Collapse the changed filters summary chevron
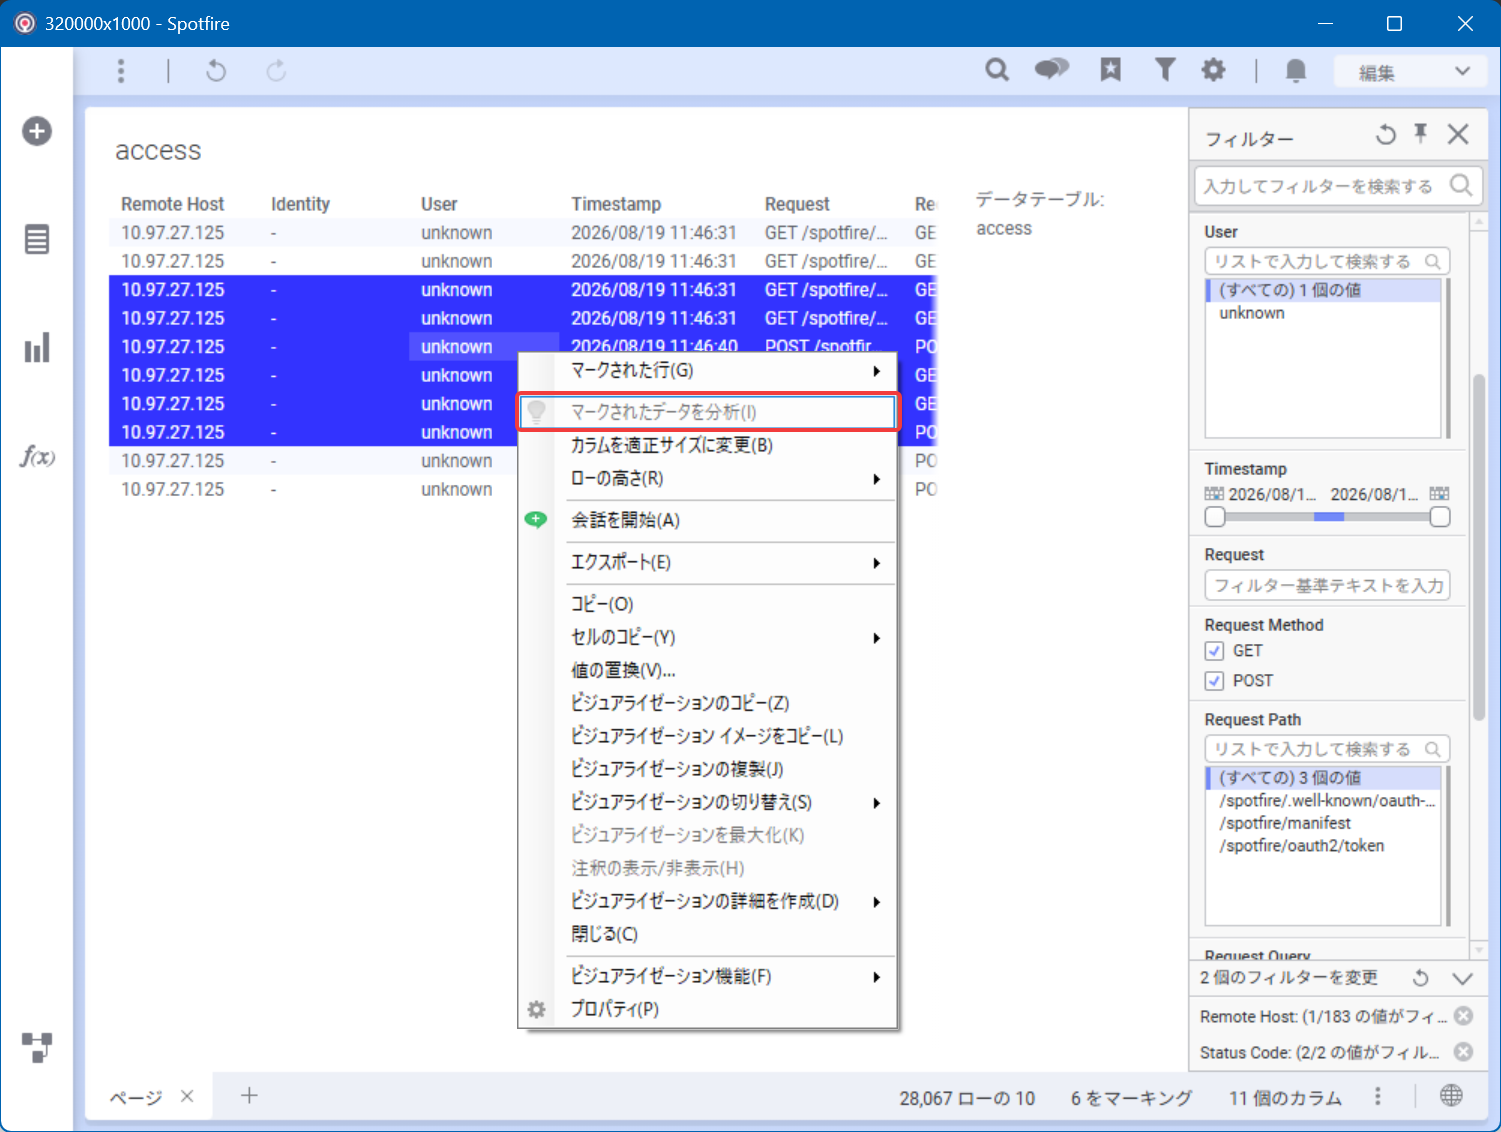The width and height of the screenshot is (1501, 1132). click(x=1463, y=978)
